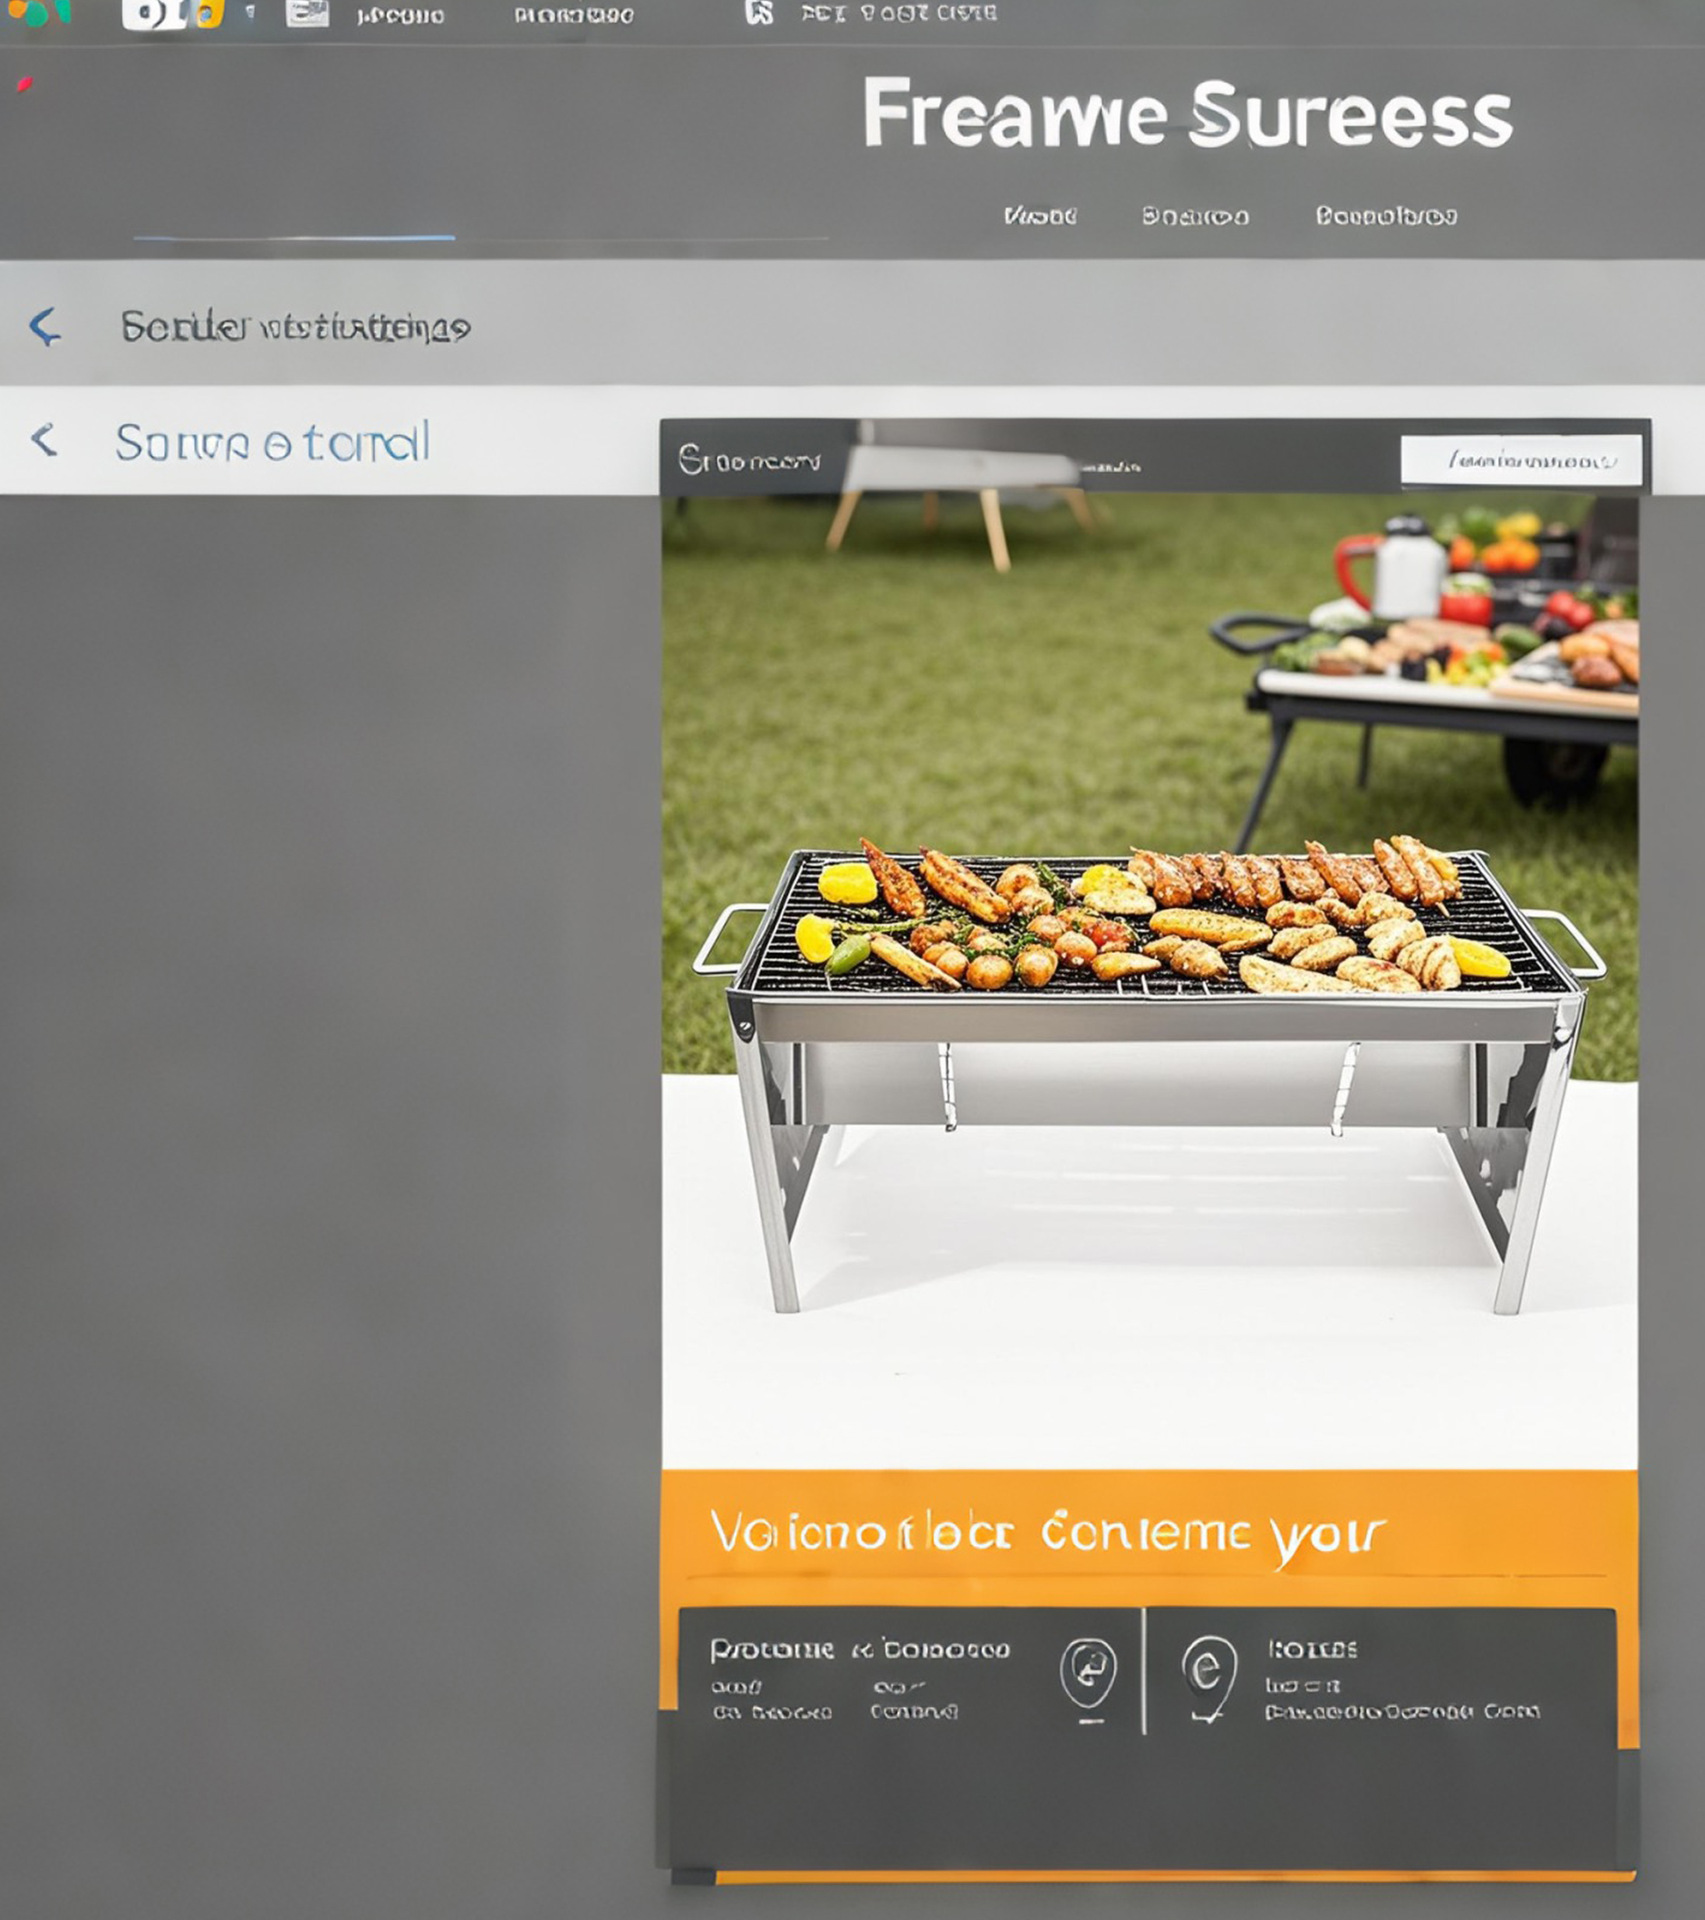Click the white button at flyer top-right
This screenshot has height=1920, width=1705.
[1521, 460]
